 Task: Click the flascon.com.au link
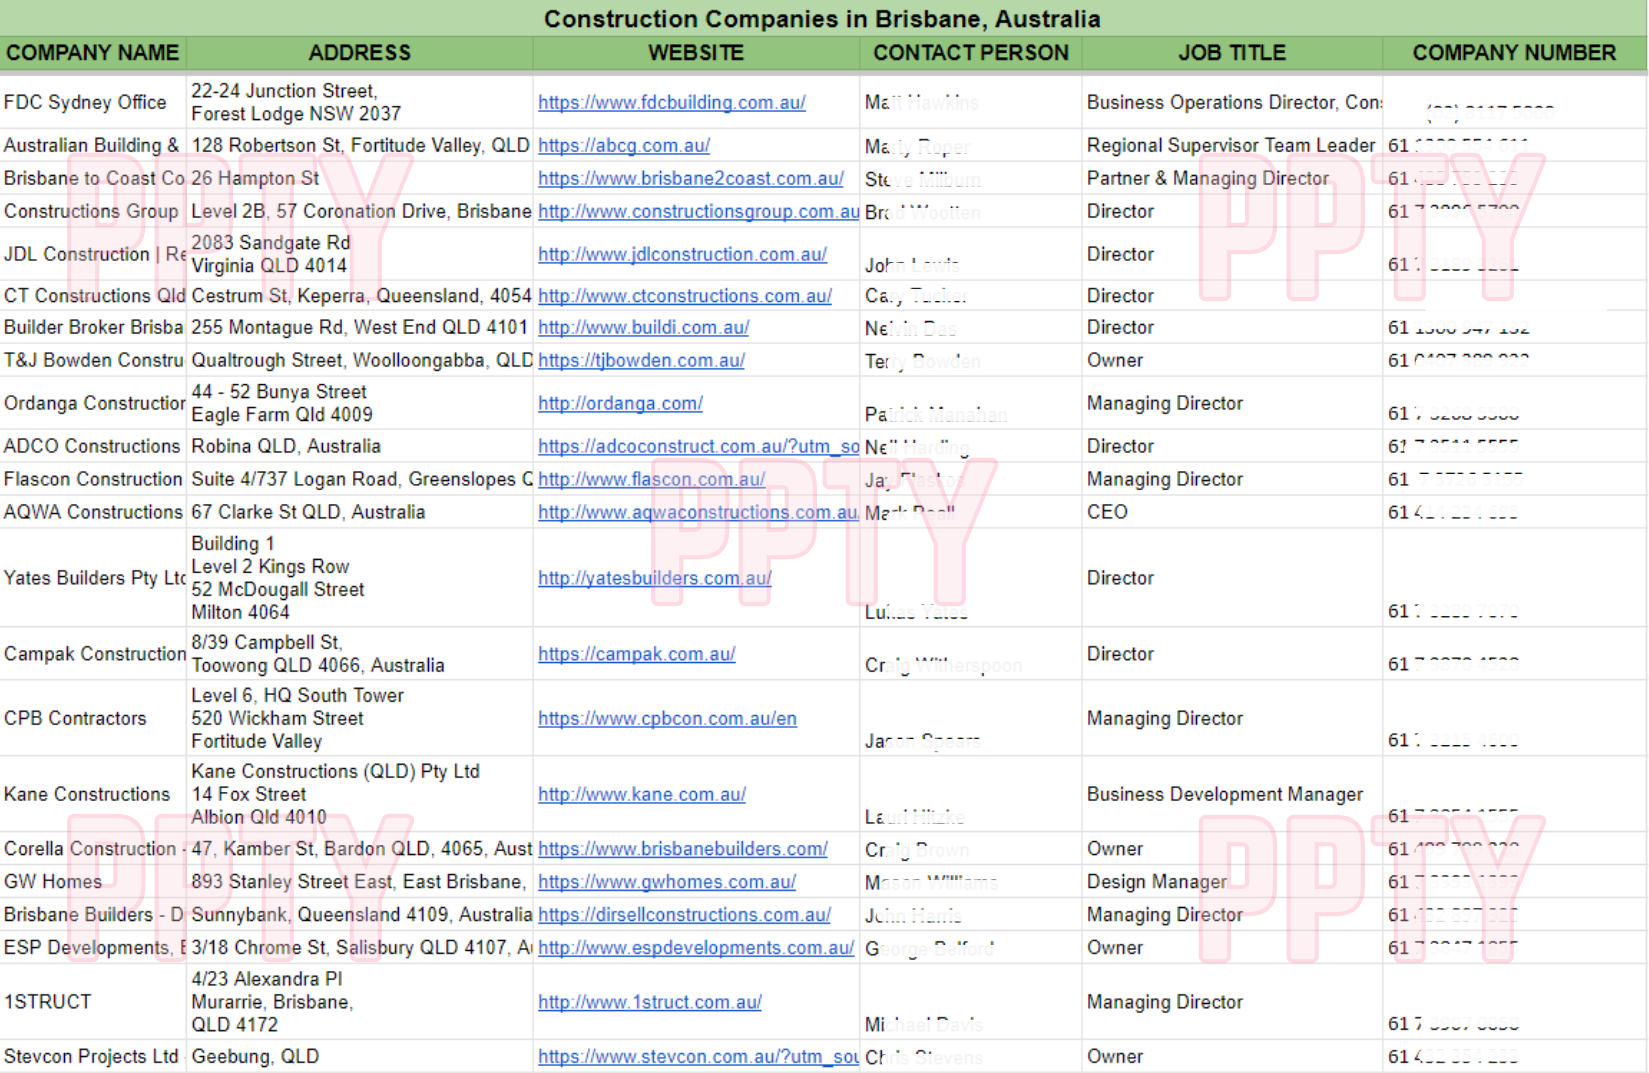pyautogui.click(x=651, y=480)
